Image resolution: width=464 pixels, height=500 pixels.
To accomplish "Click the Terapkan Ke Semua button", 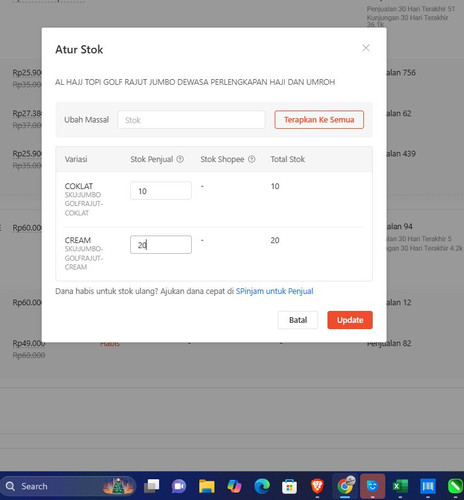I will (x=319, y=120).
